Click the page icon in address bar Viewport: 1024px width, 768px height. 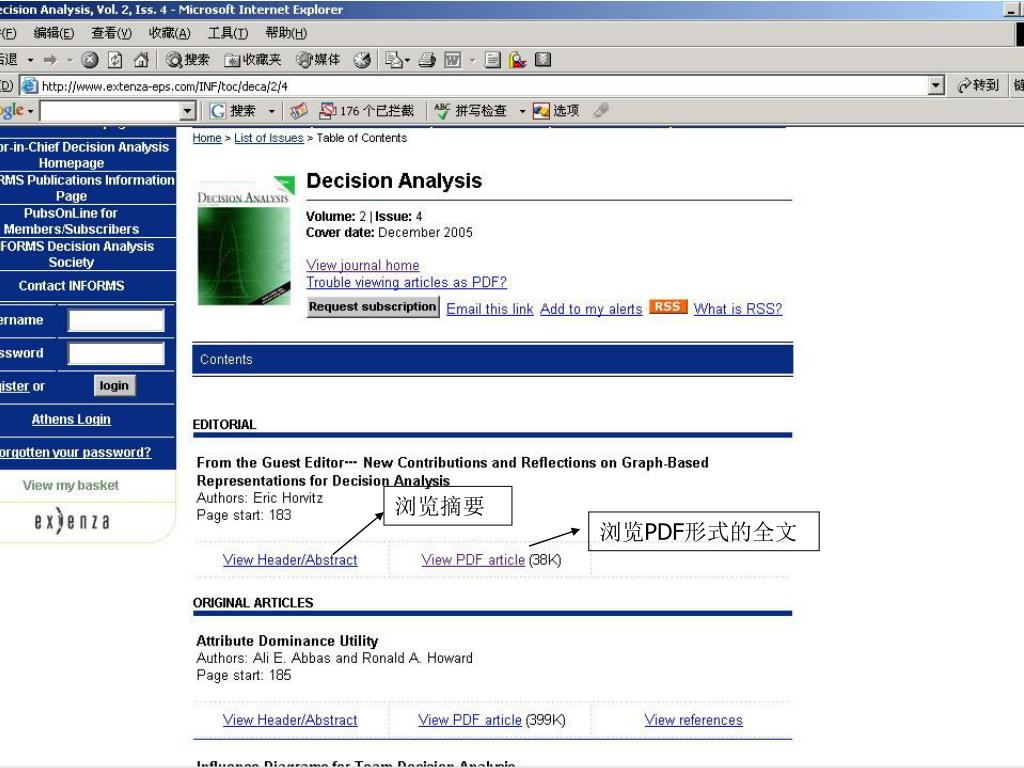point(29,86)
